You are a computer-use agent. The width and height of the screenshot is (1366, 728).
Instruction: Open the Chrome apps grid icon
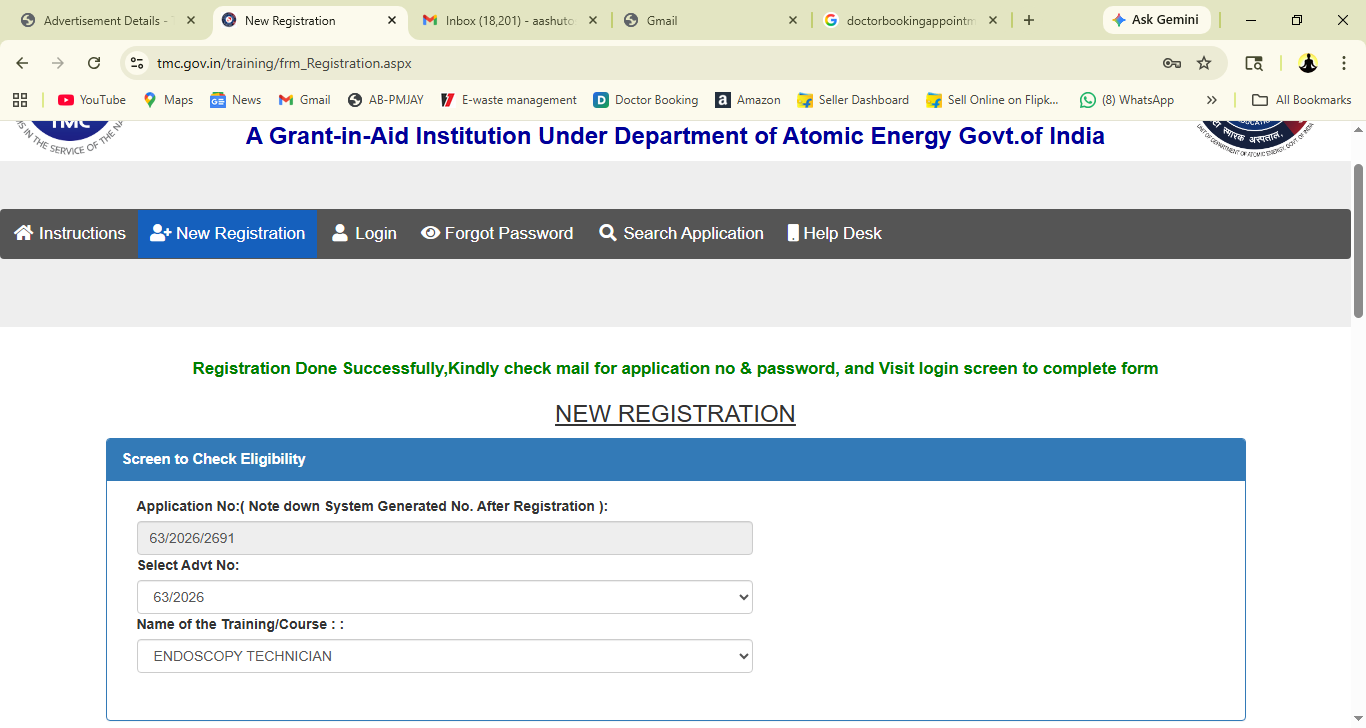click(20, 100)
